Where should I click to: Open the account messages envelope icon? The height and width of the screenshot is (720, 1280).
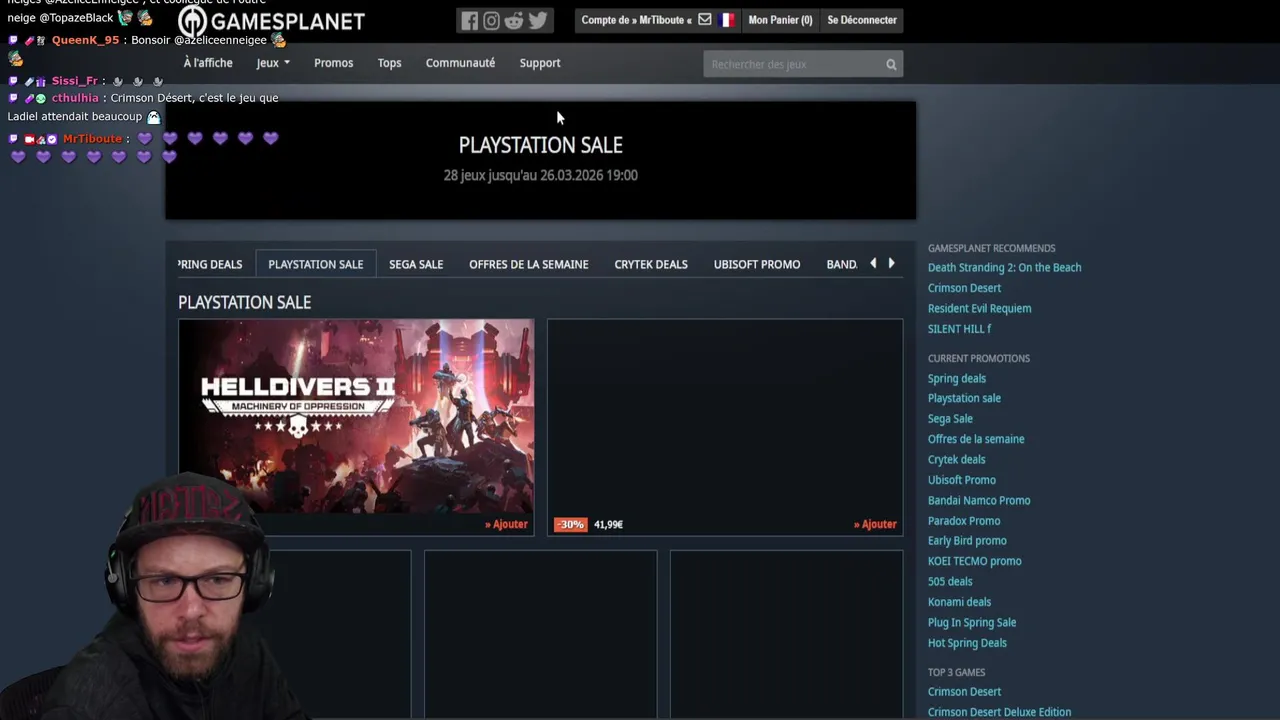(x=705, y=19)
